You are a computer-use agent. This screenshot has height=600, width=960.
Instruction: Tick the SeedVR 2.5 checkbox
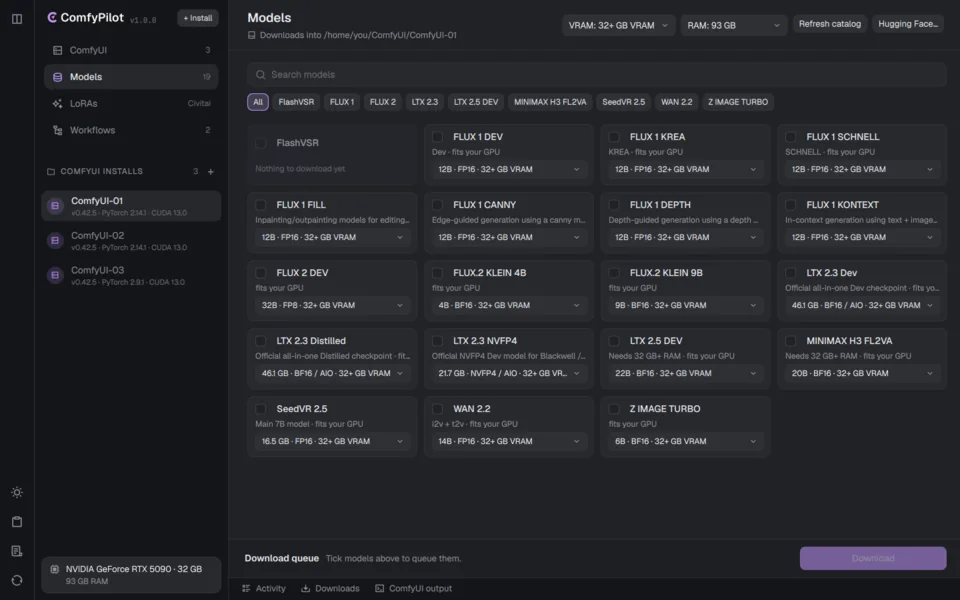261,408
